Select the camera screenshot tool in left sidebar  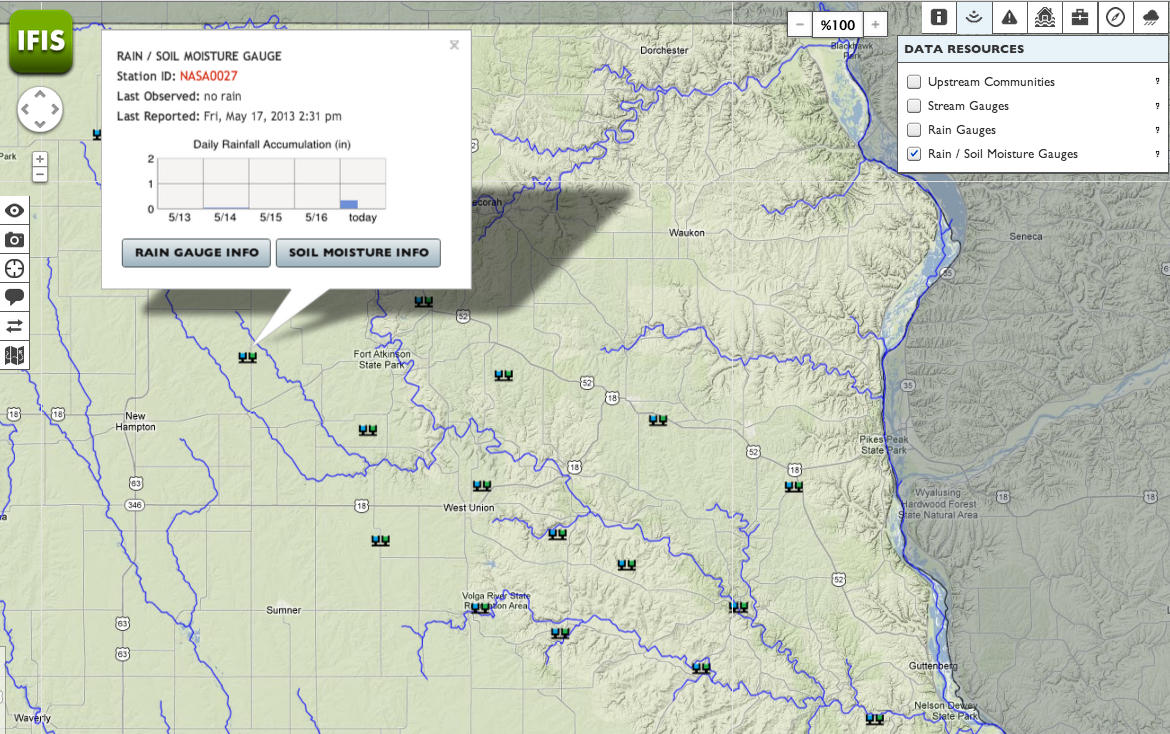pyautogui.click(x=14, y=240)
